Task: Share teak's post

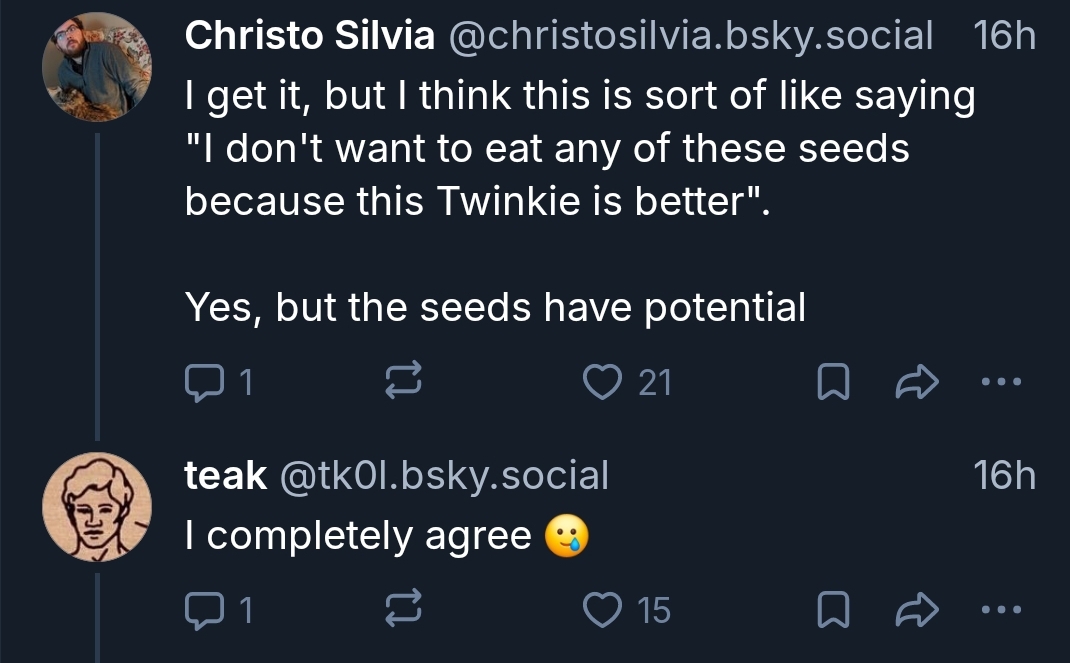Action: (914, 609)
